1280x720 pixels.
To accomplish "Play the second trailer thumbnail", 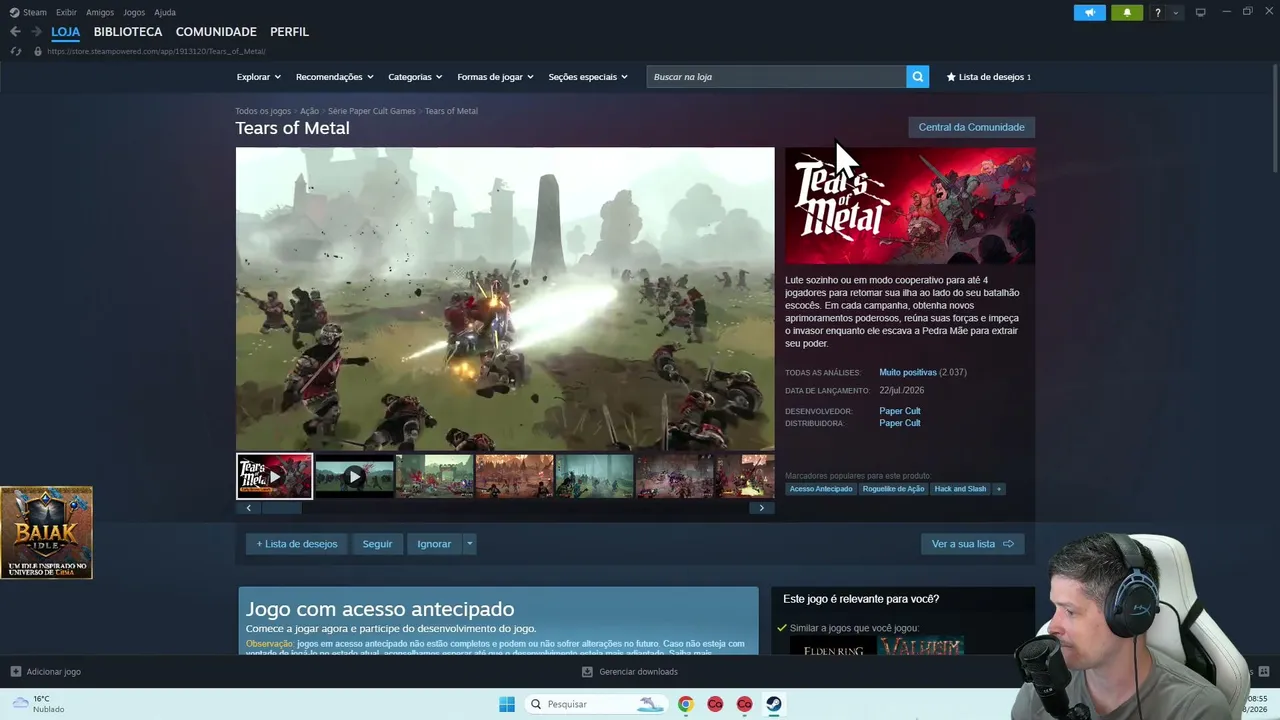I will point(354,476).
